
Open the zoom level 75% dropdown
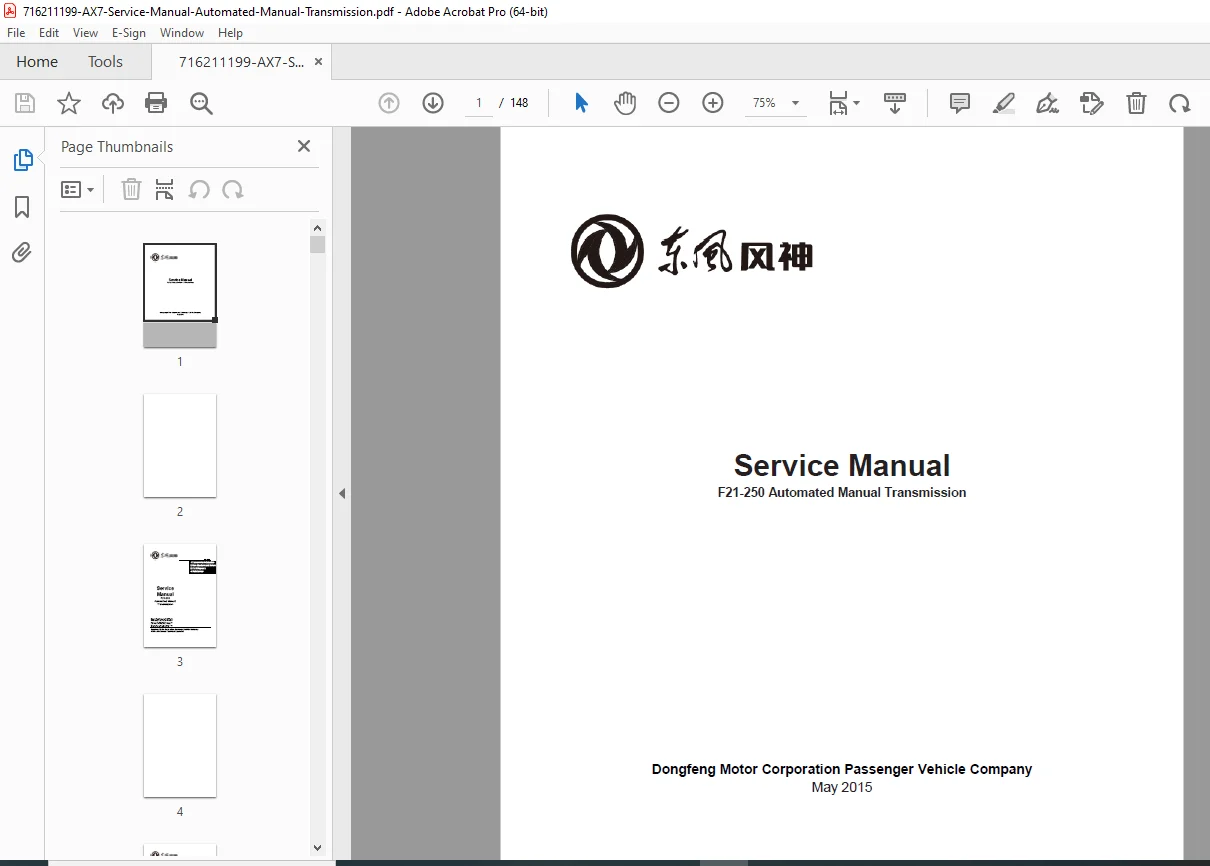pyautogui.click(x=776, y=103)
